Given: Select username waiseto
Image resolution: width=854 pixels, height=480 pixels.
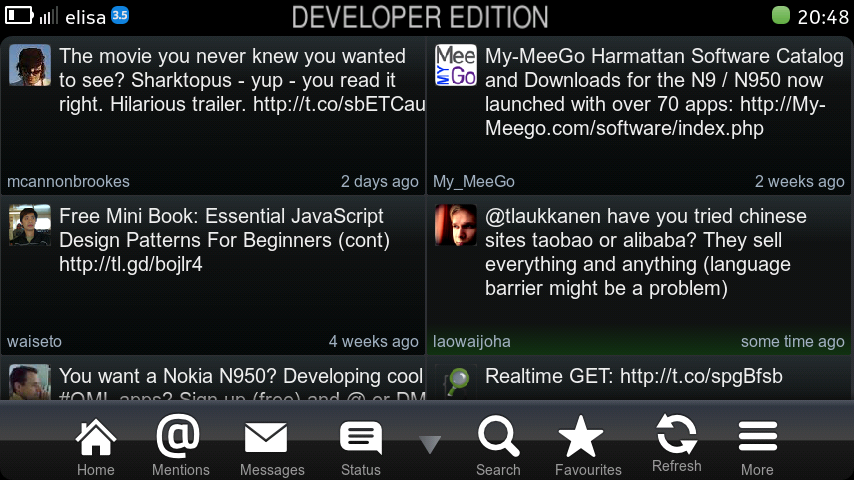Looking at the screenshot, I should 34,342.
